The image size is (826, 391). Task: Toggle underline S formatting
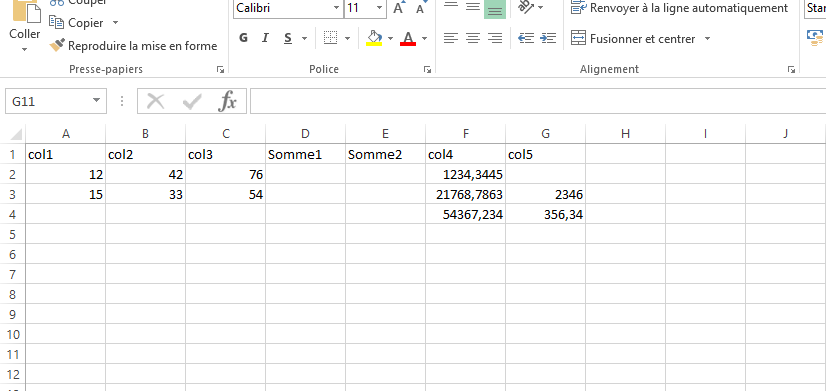coord(288,38)
